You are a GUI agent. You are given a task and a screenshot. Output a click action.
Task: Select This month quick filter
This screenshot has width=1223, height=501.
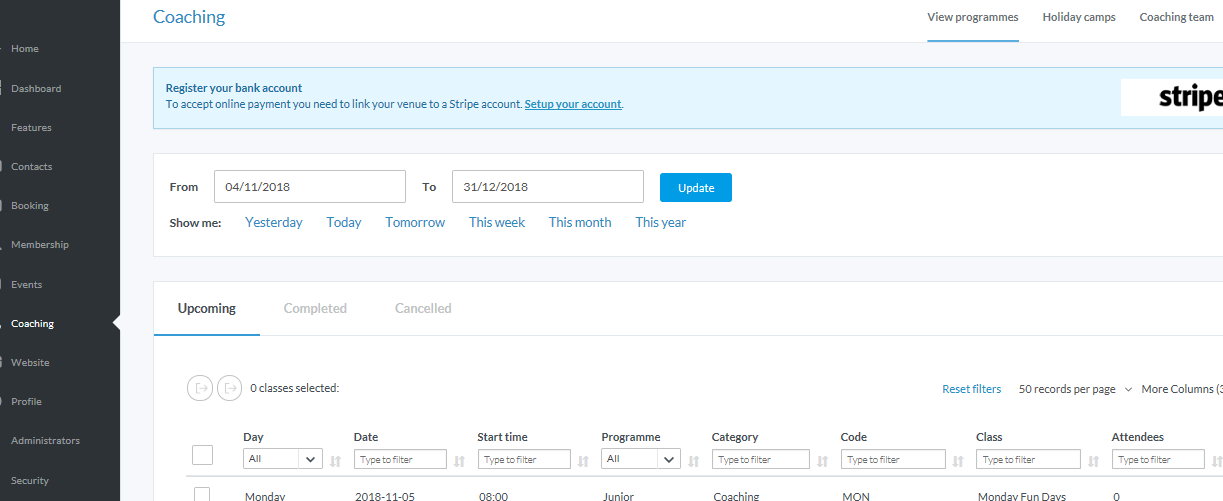pyautogui.click(x=580, y=223)
